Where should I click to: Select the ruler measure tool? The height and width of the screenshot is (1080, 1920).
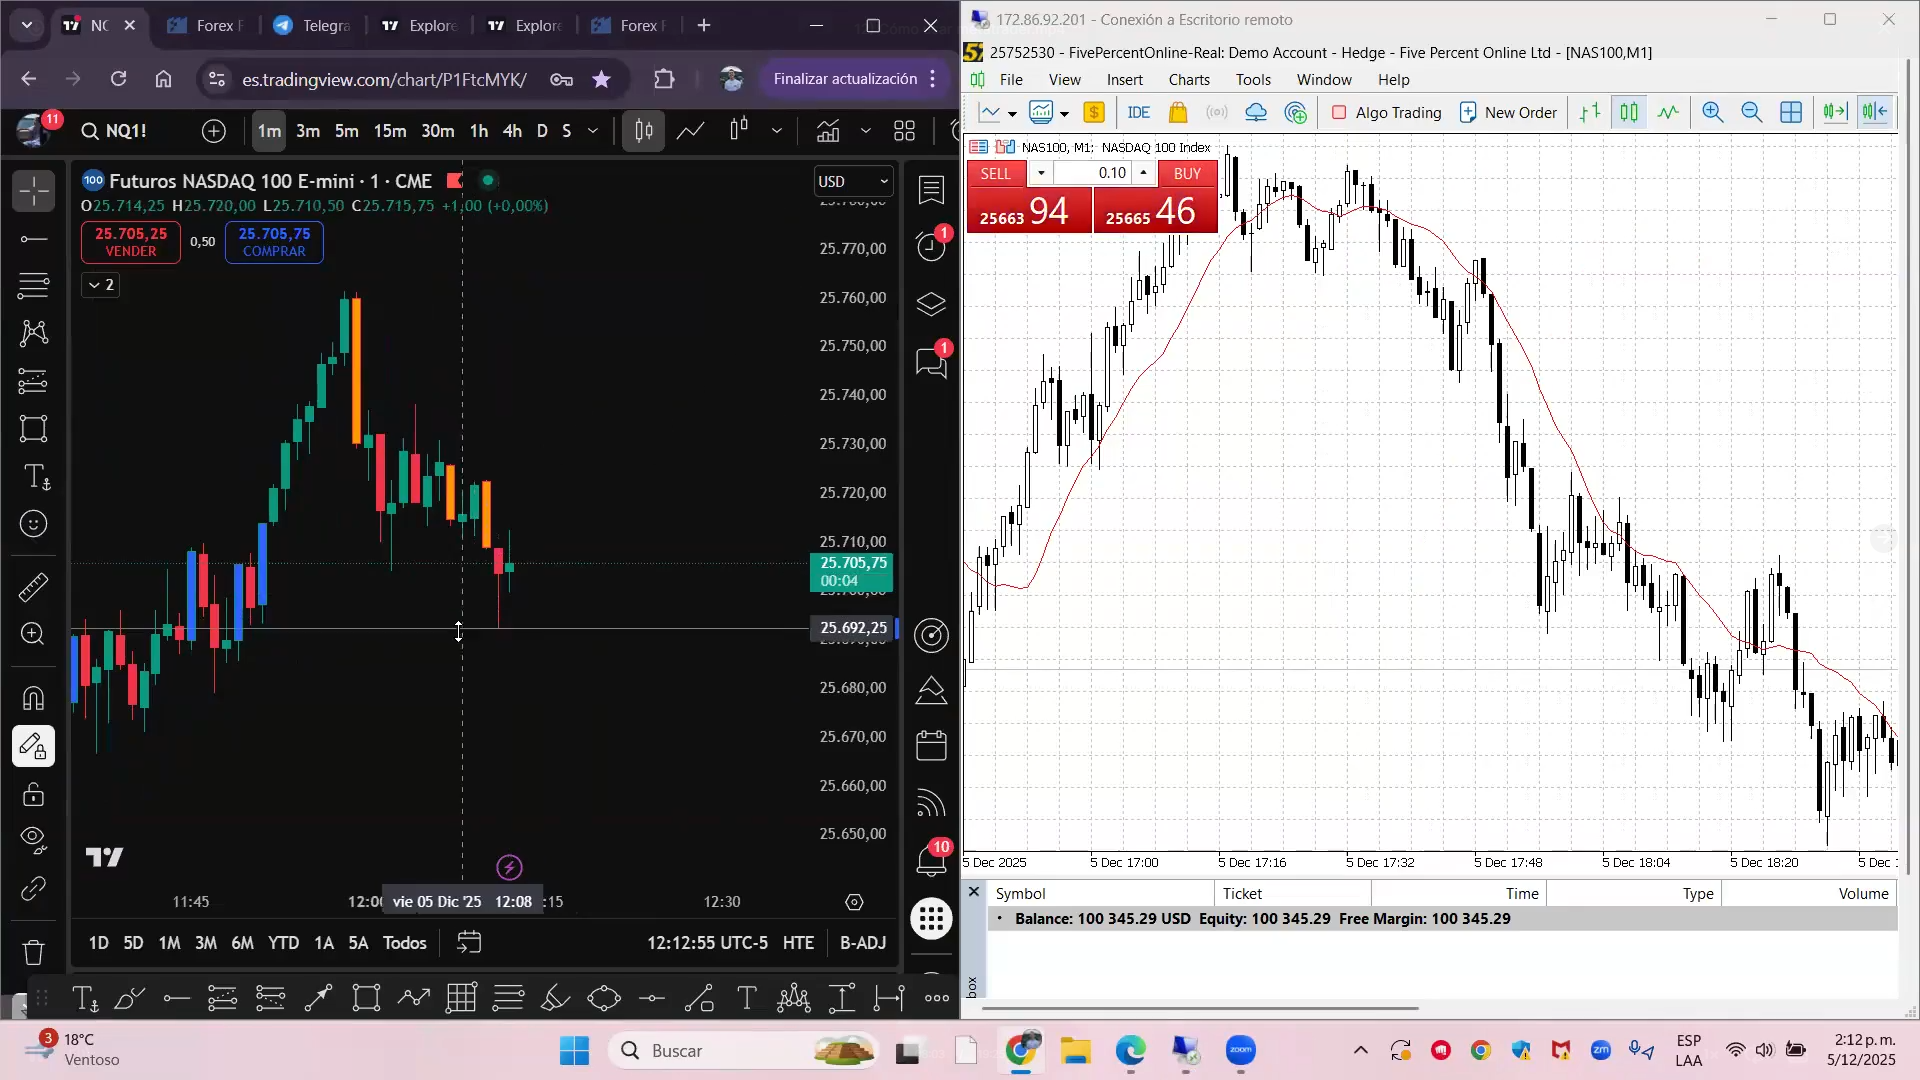point(33,587)
